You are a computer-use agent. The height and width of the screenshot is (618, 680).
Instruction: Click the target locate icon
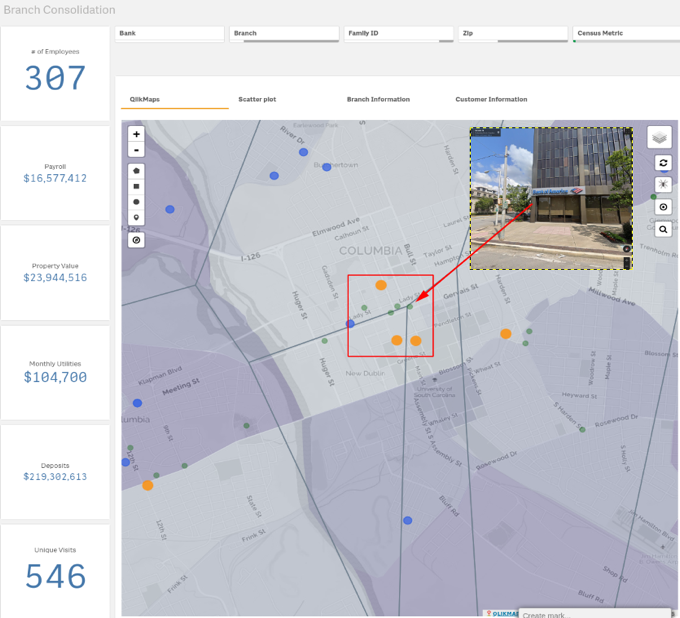click(x=663, y=207)
